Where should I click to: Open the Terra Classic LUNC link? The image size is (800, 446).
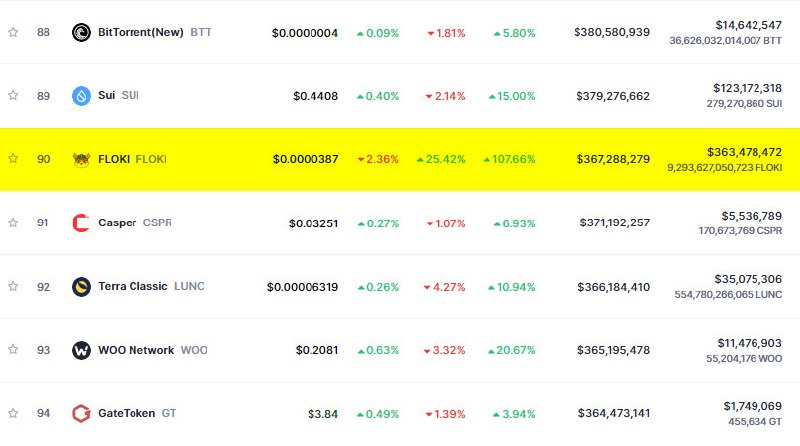tap(151, 286)
